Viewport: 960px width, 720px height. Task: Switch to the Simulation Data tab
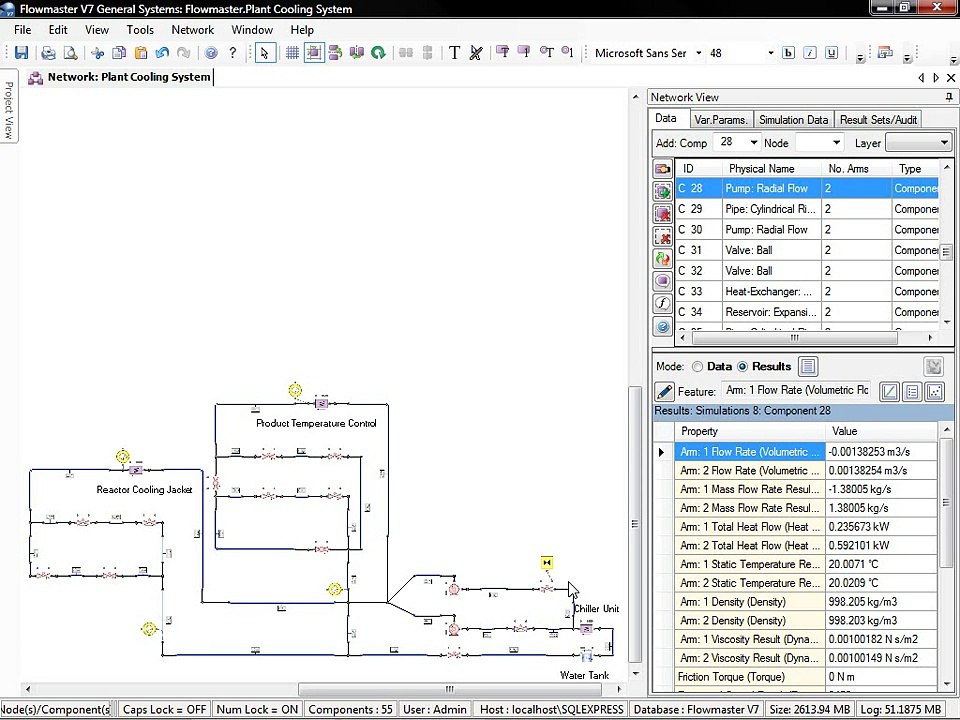(793, 120)
